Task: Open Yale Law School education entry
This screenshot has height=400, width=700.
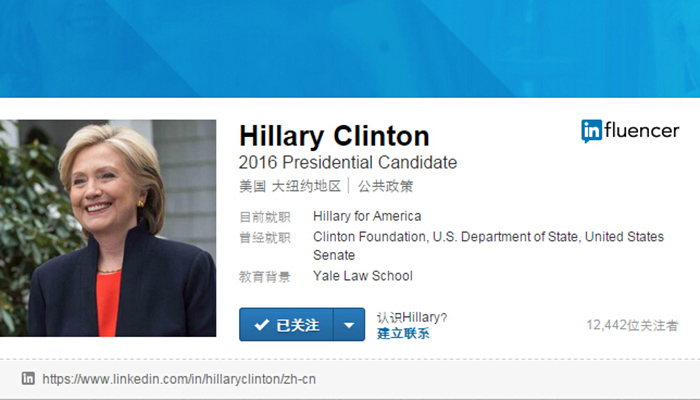Action: 362,276
